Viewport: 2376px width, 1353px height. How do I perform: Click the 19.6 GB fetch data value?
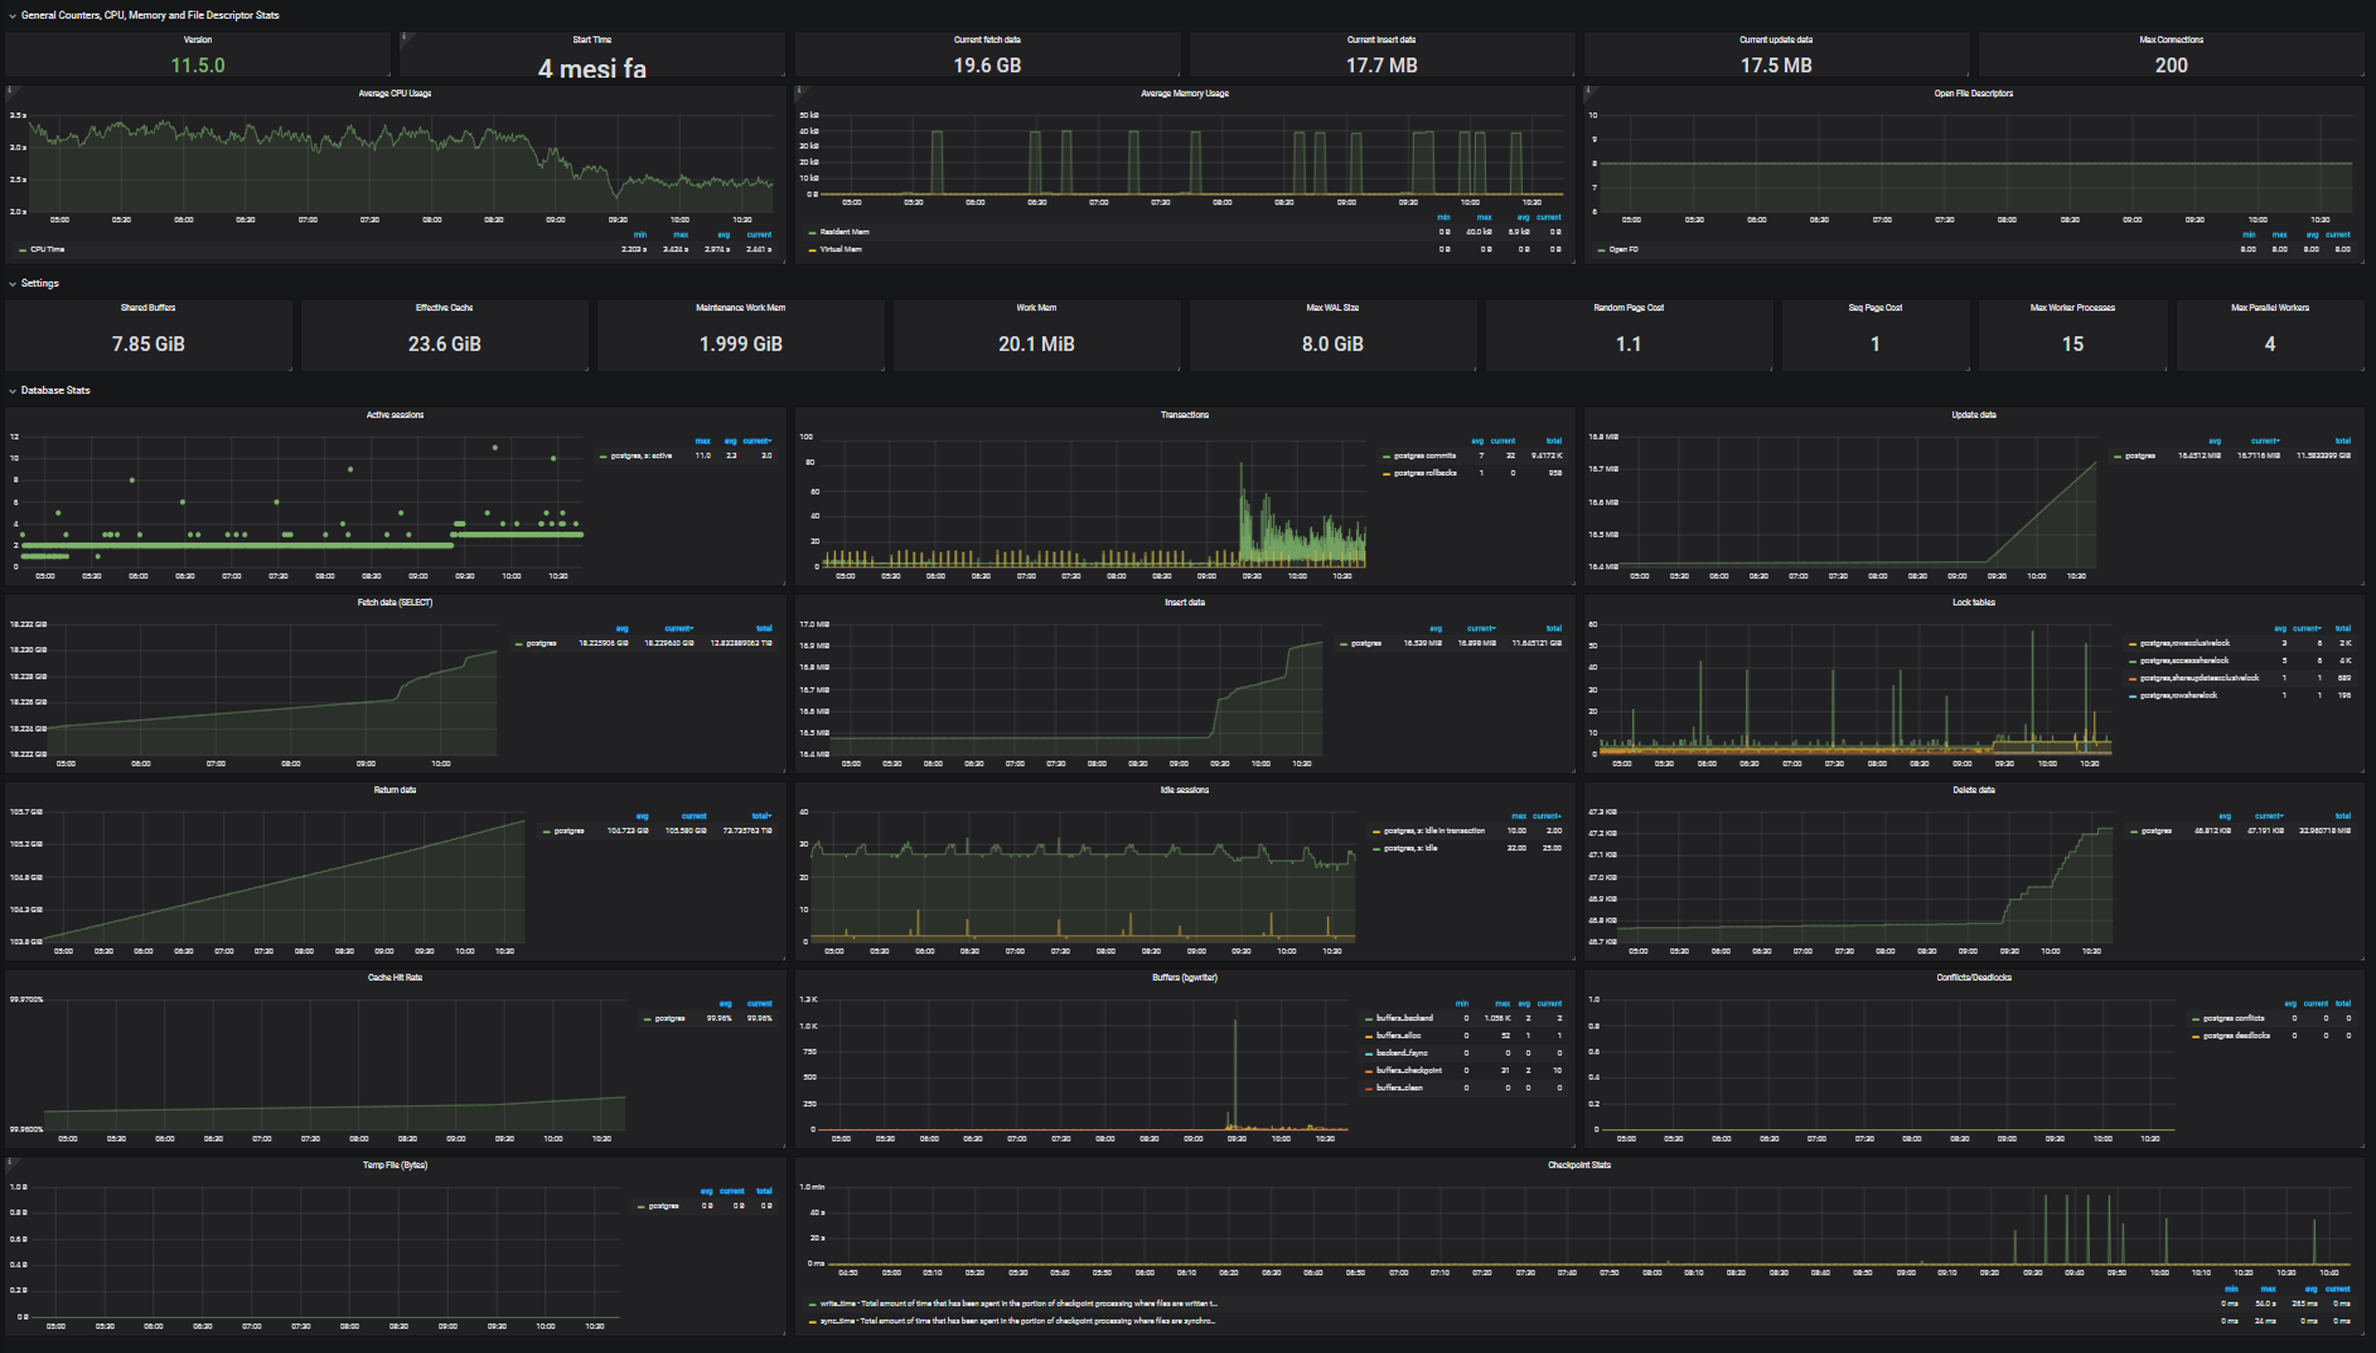click(x=986, y=65)
